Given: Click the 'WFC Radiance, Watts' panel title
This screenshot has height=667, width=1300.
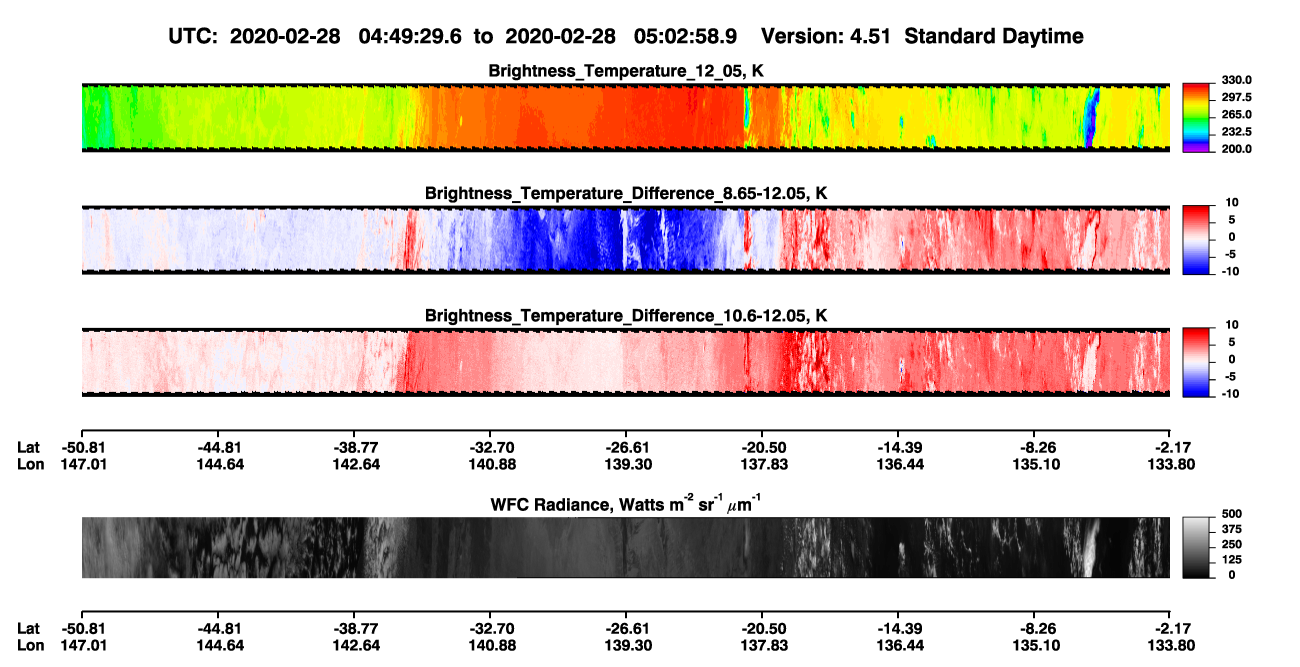Looking at the screenshot, I should click(x=625, y=503).
